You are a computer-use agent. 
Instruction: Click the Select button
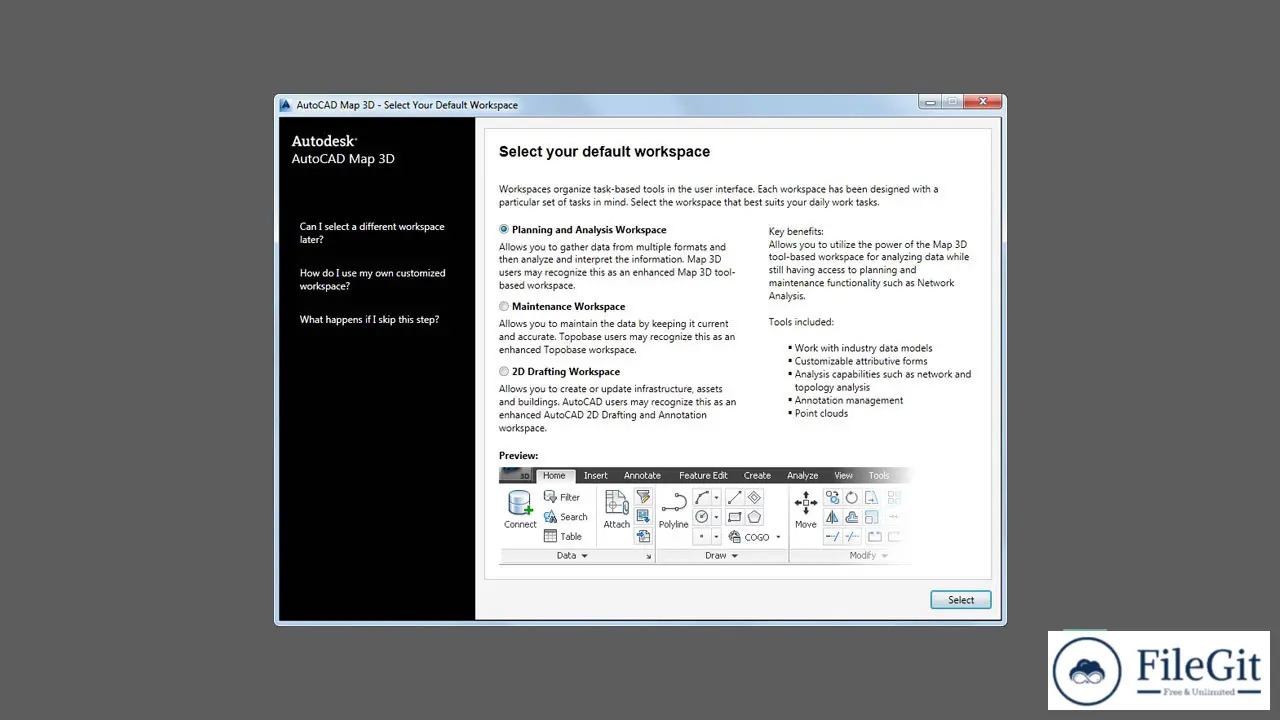point(961,600)
